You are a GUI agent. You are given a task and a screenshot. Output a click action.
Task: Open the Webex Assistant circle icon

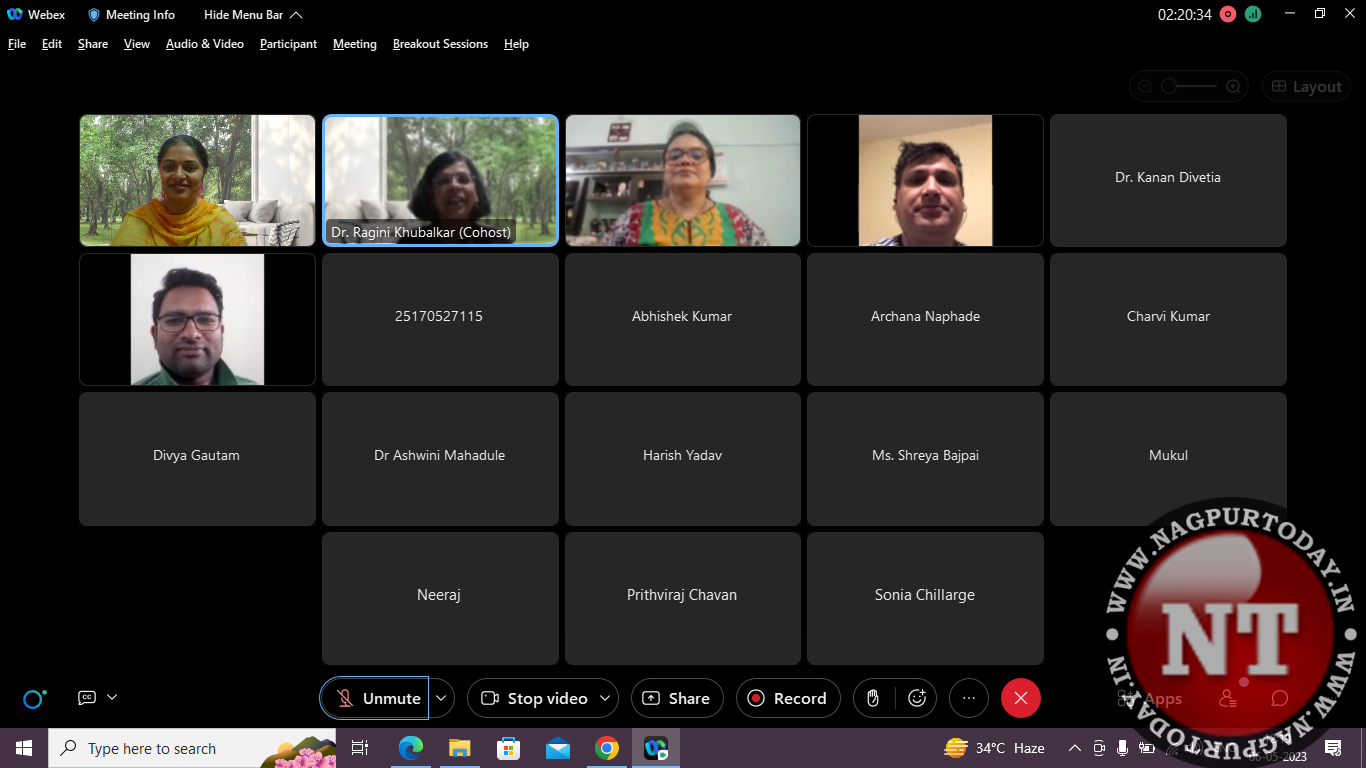(x=34, y=698)
